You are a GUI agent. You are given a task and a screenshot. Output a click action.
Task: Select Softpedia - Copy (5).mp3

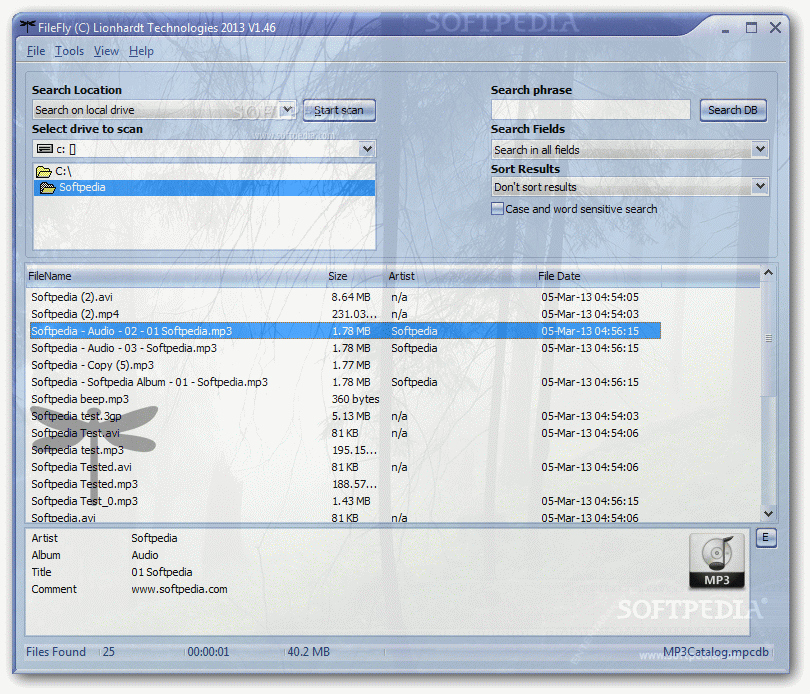click(345, 365)
